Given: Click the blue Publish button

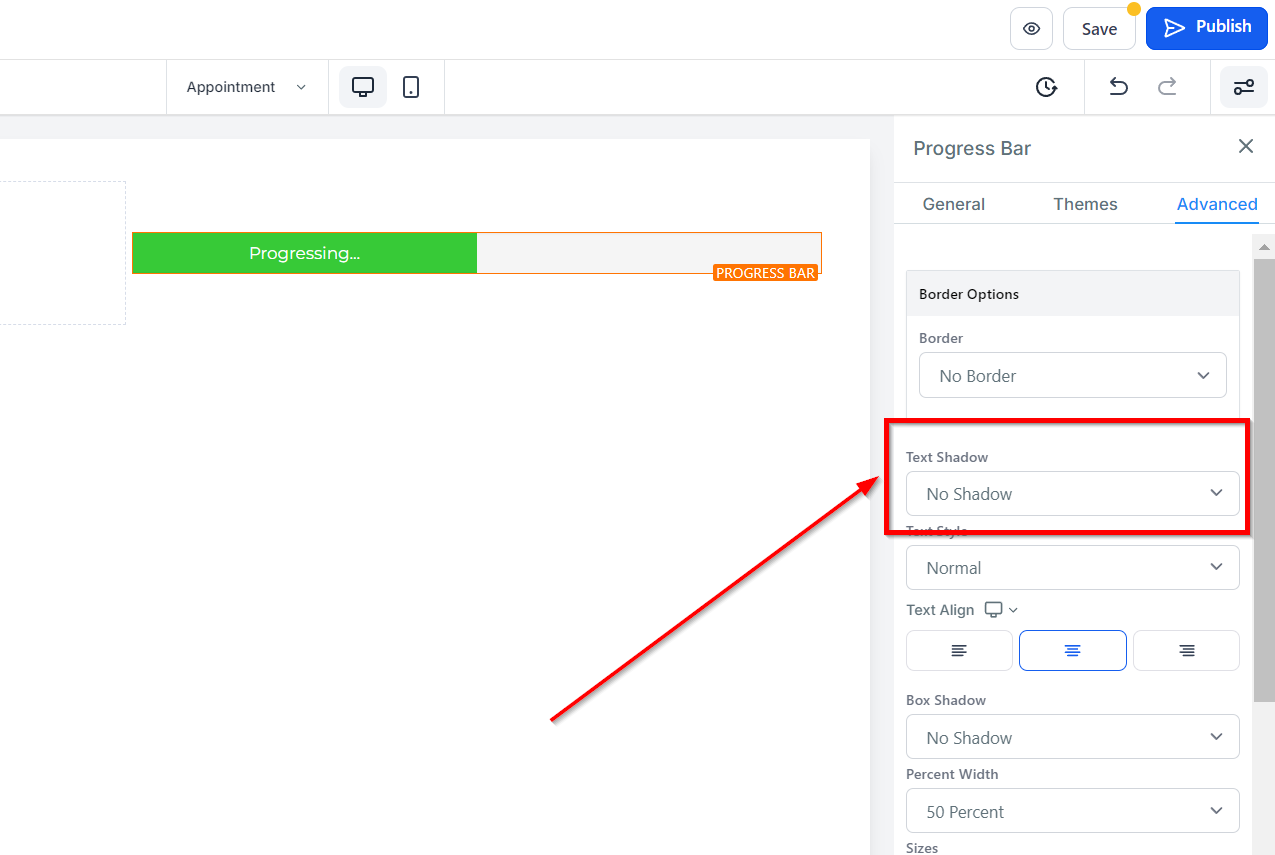Looking at the screenshot, I should point(1207,28).
